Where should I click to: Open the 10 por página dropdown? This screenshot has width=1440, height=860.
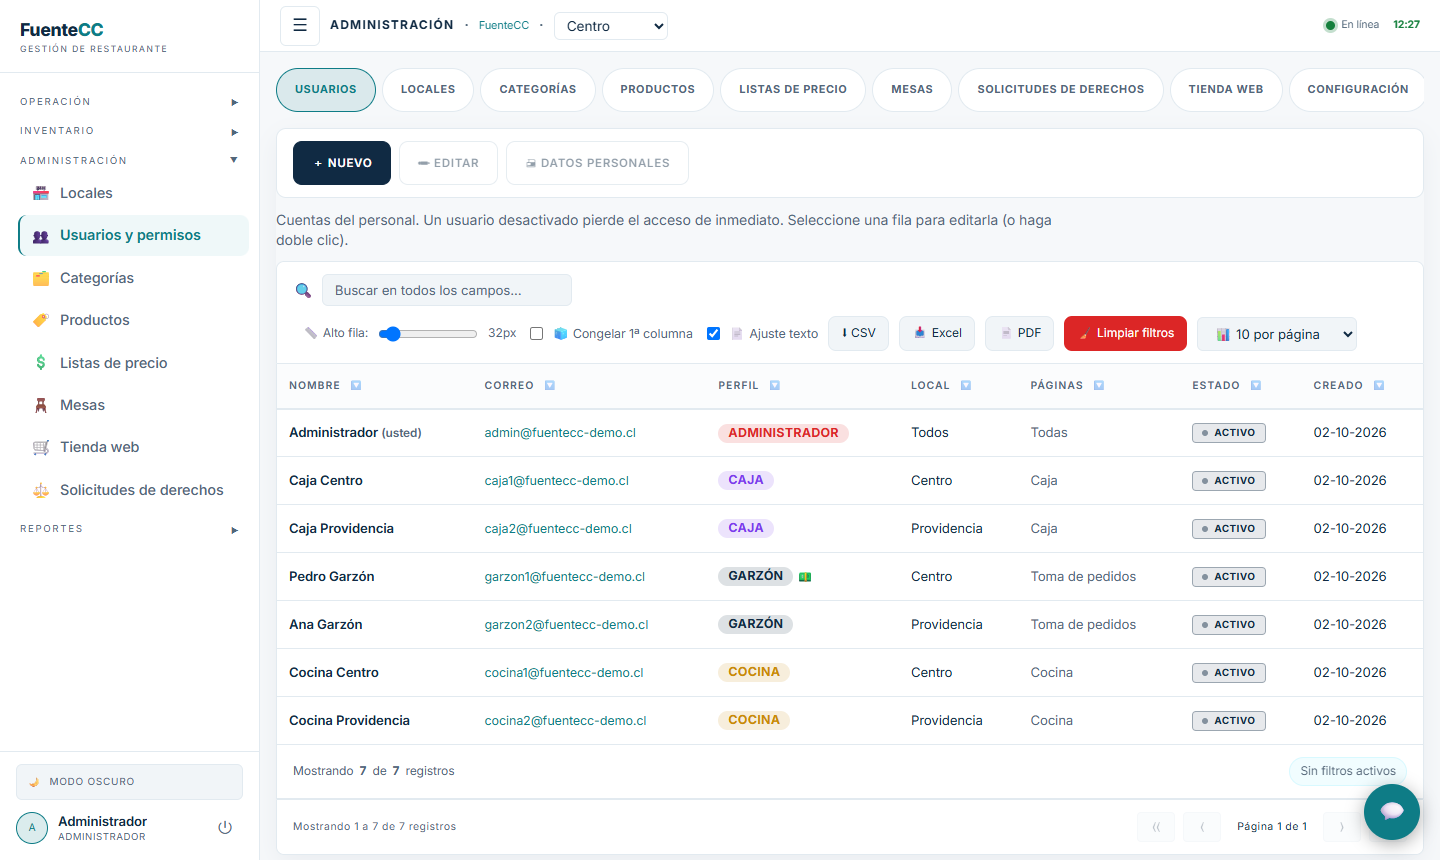click(1277, 334)
